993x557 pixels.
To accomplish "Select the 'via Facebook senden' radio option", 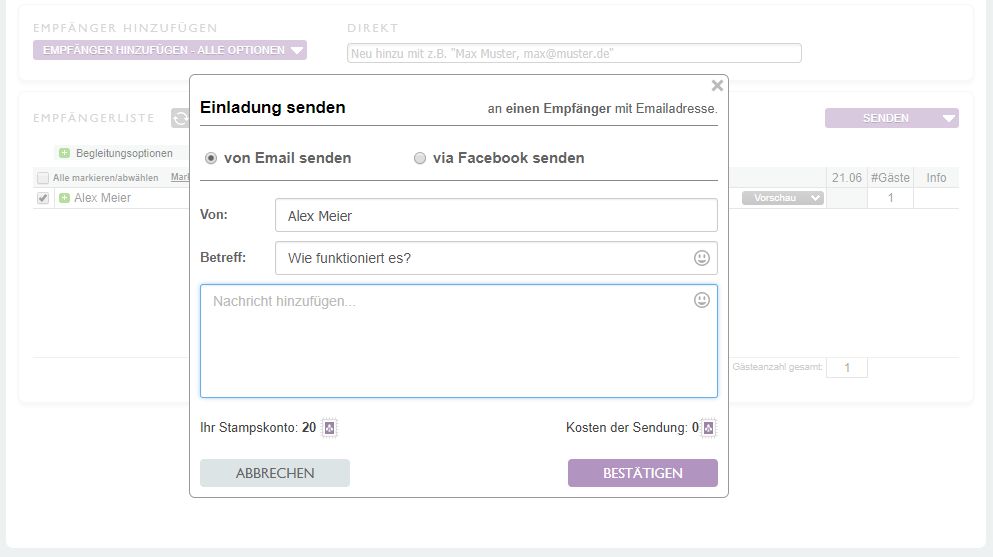I will (420, 158).
